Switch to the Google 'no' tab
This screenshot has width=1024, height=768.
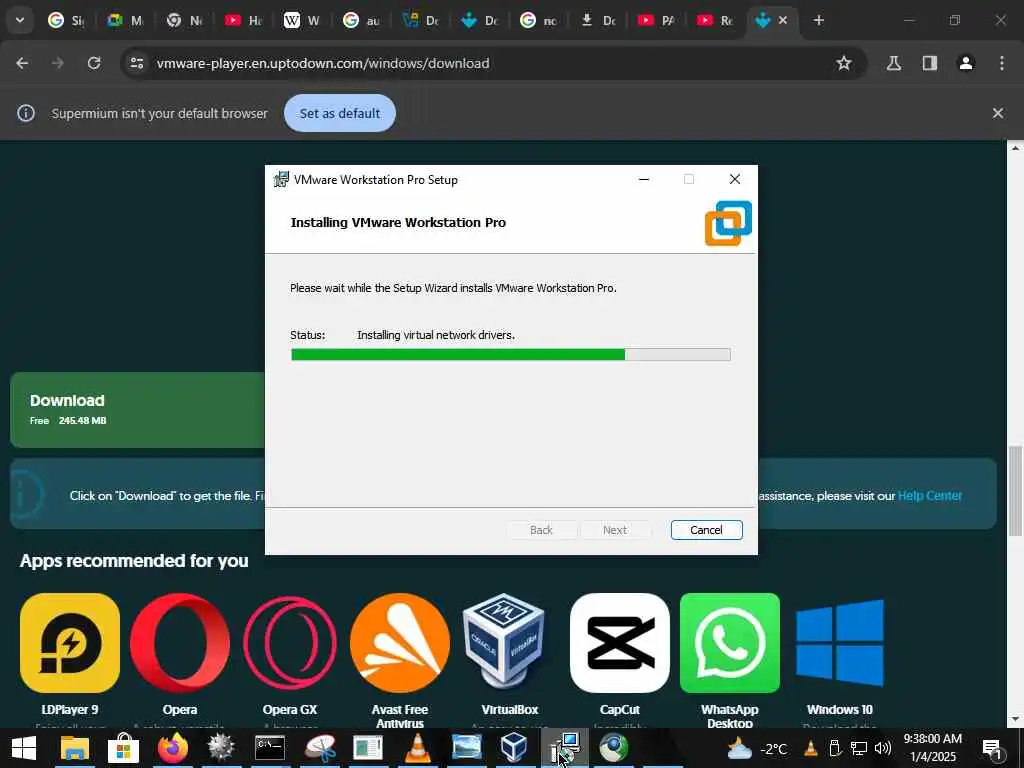click(x=538, y=20)
